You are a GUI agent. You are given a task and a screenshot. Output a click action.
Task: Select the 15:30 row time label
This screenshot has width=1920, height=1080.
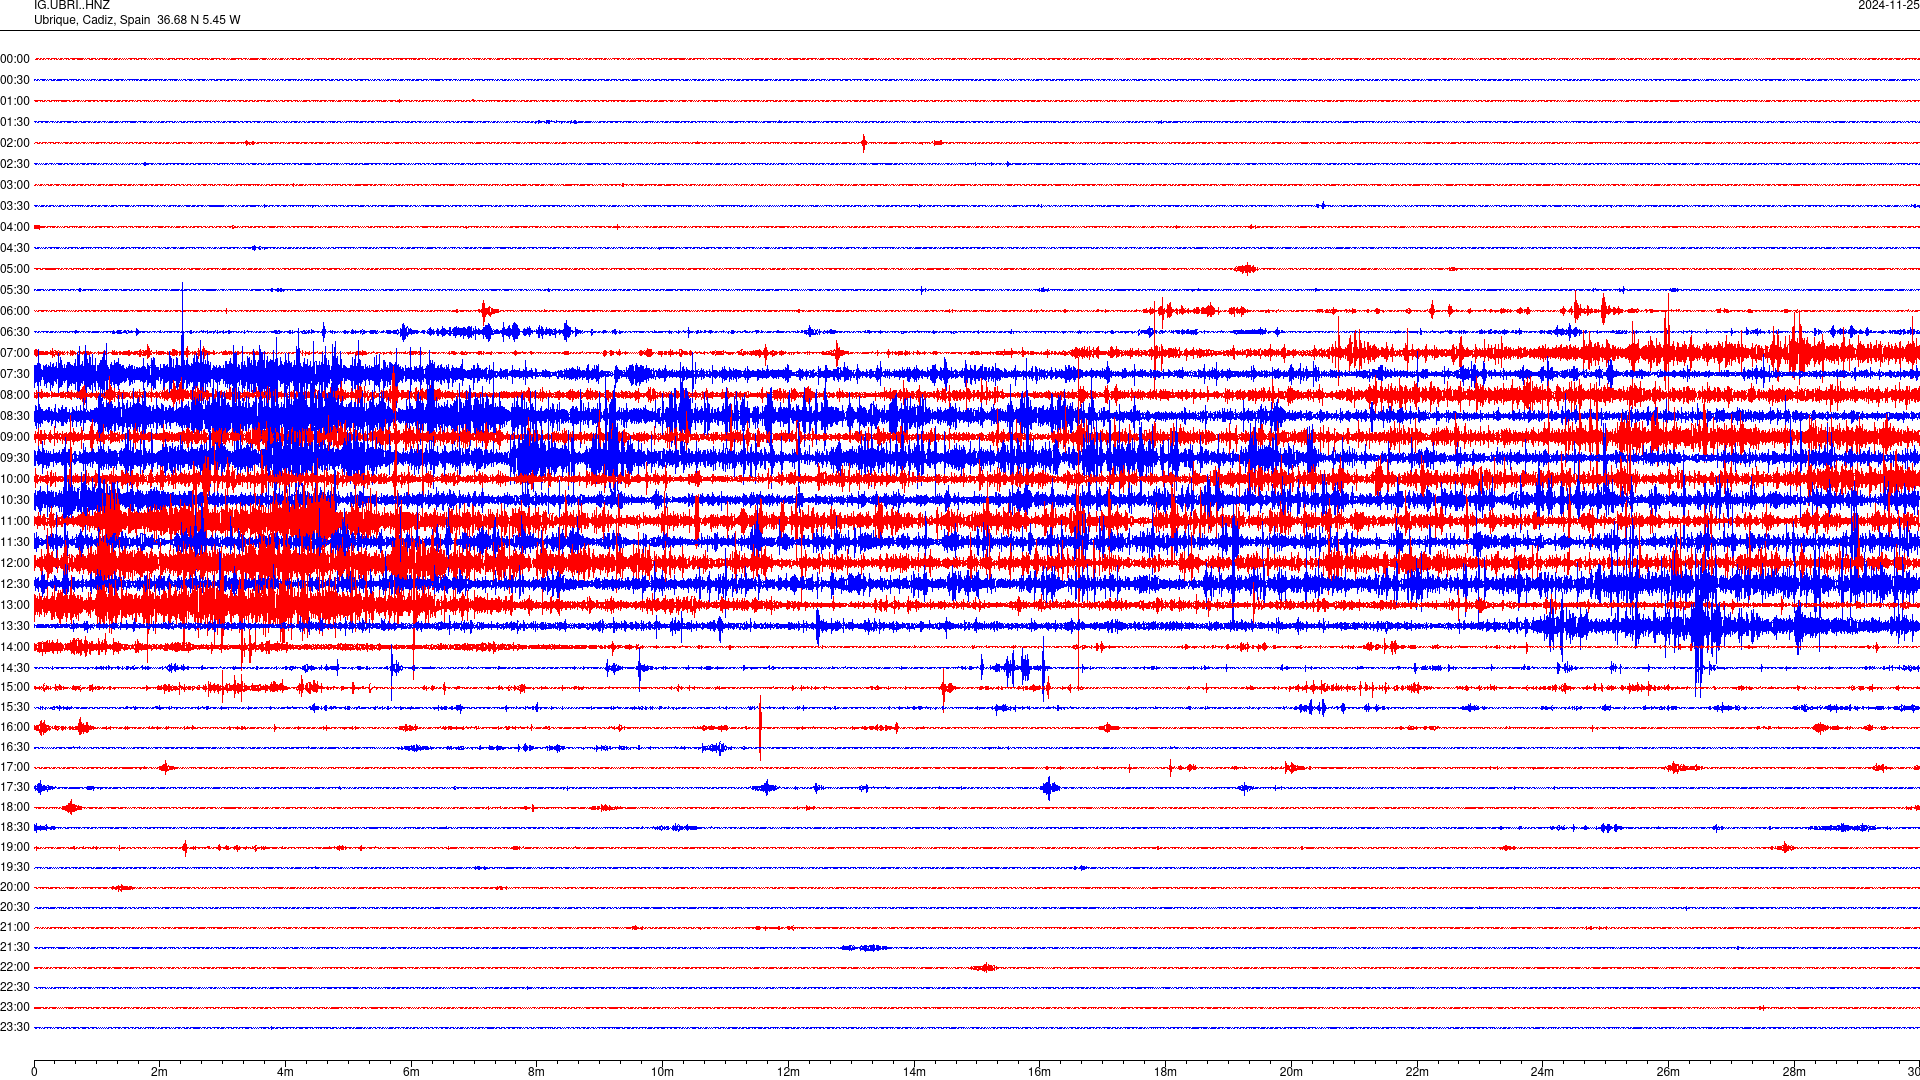[15, 707]
